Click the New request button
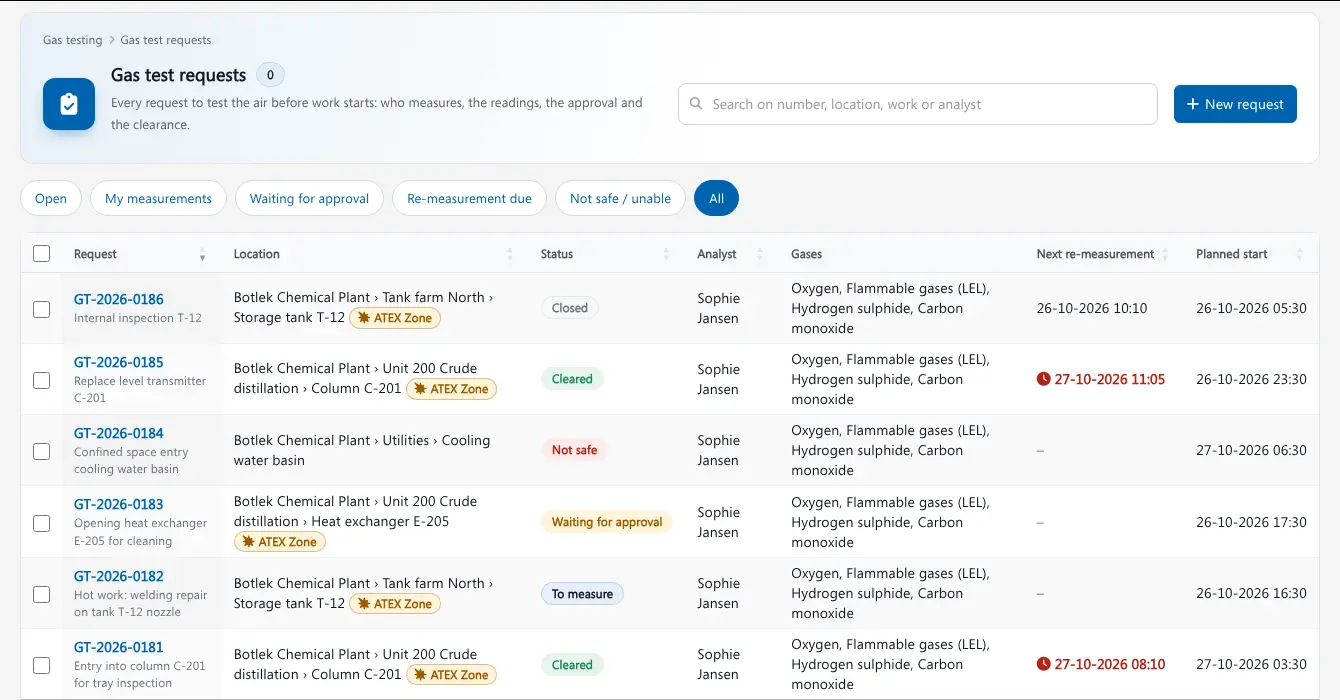Image resolution: width=1340 pixels, height=700 pixels. 1235,104
